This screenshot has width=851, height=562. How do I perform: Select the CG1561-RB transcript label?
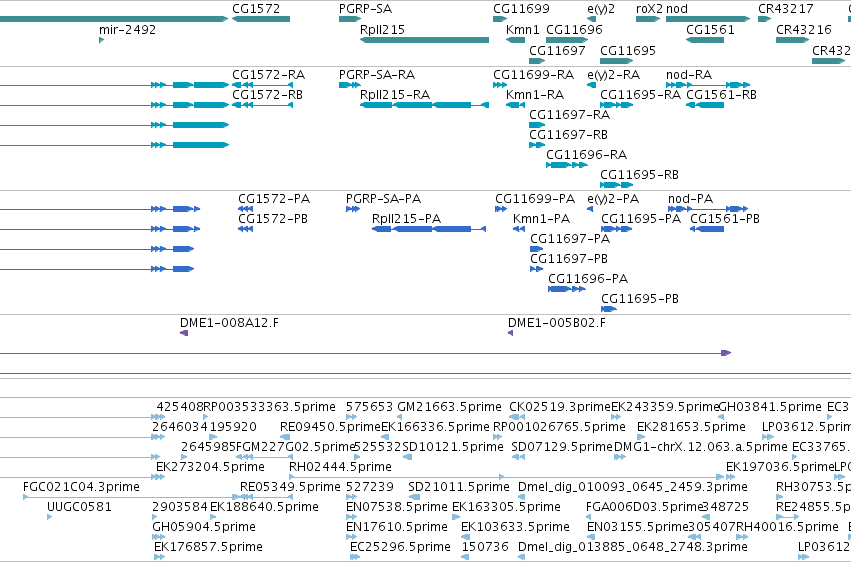(x=721, y=94)
